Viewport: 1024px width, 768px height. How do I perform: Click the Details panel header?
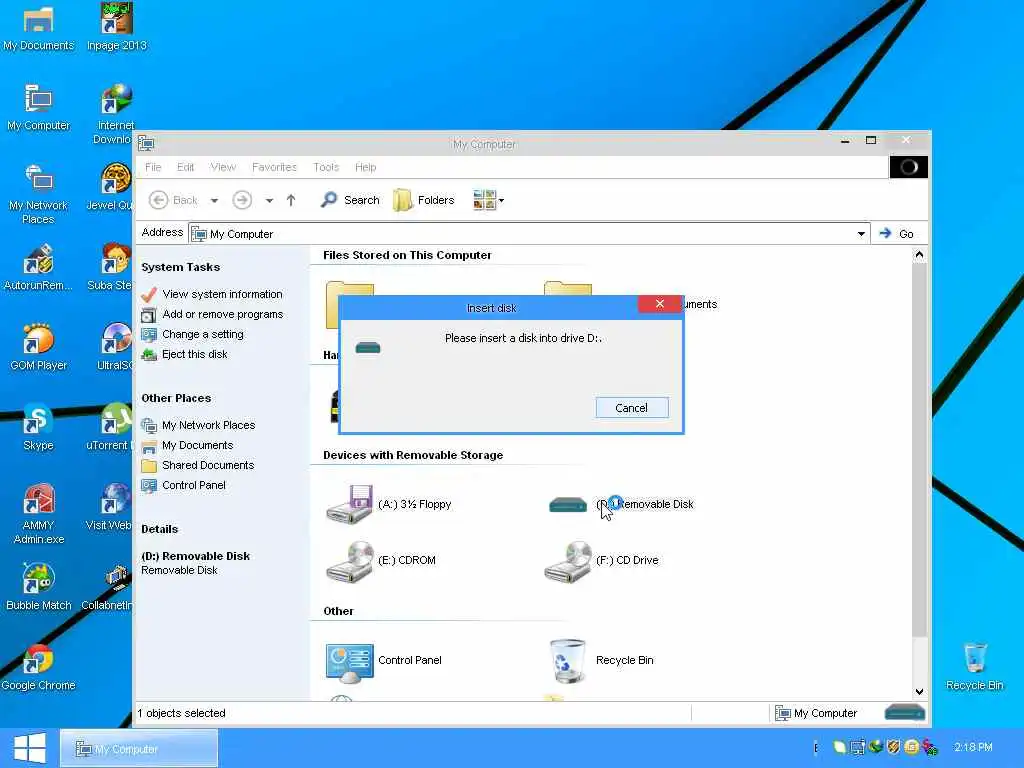[159, 529]
